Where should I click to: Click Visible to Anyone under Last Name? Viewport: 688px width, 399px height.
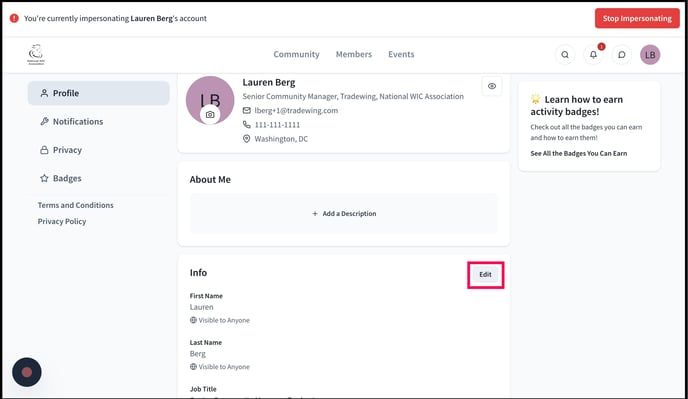pos(219,367)
